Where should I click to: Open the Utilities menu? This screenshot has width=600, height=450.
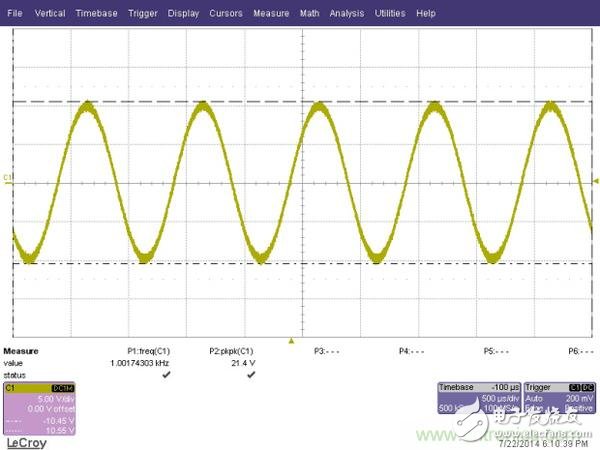[390, 14]
